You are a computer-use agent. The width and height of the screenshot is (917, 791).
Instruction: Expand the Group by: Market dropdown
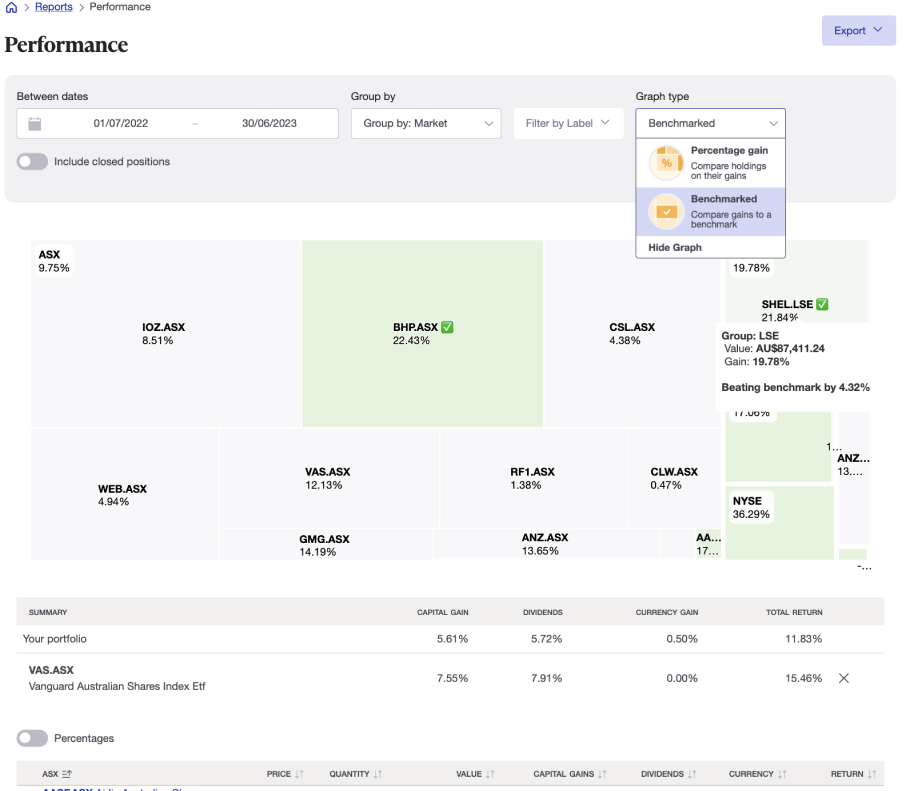(x=426, y=123)
